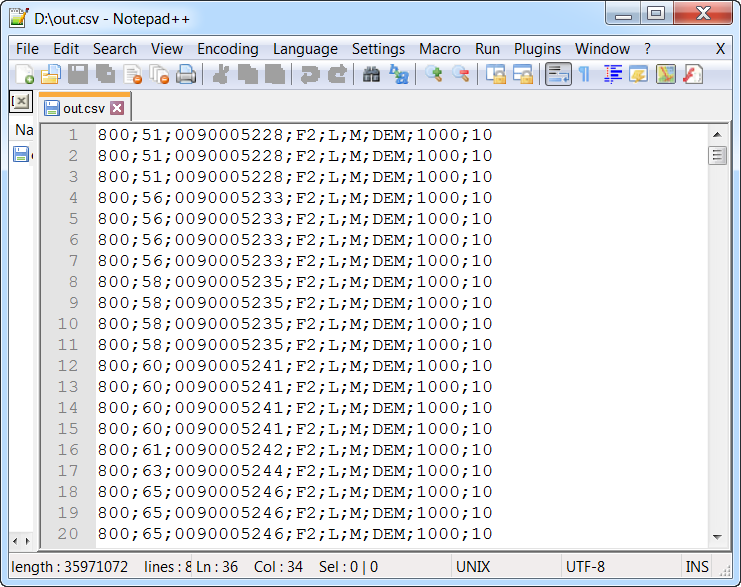Image resolution: width=741 pixels, height=587 pixels.
Task: Click the Close All toolbar icon
Action: click(159, 75)
